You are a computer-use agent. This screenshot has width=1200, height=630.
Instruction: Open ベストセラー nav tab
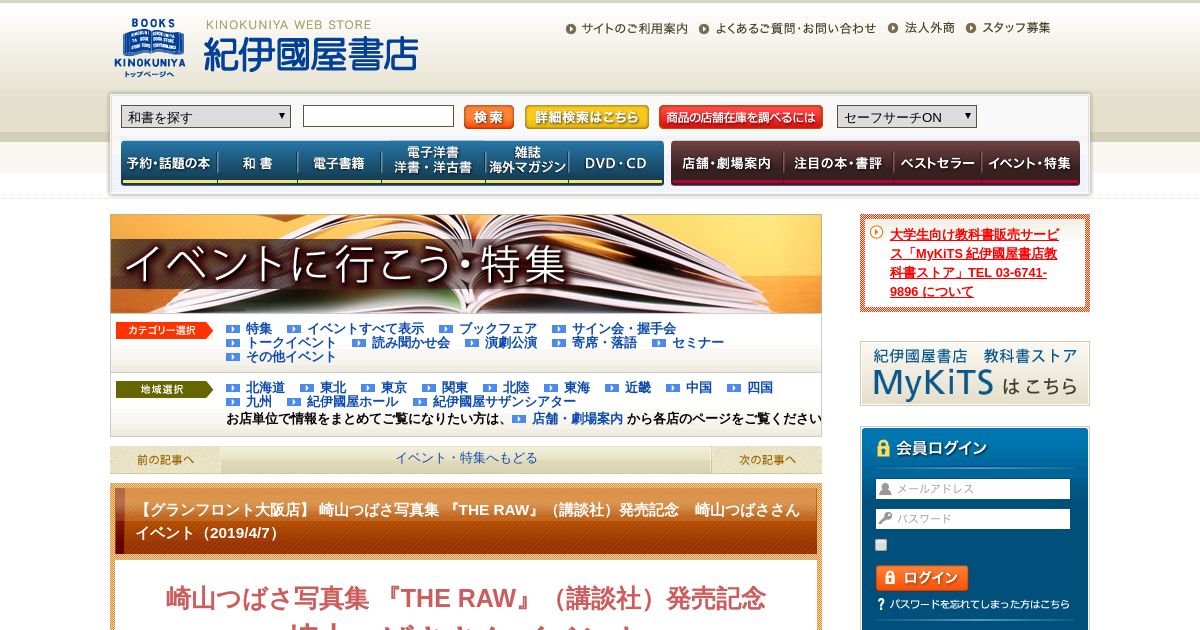coord(937,163)
